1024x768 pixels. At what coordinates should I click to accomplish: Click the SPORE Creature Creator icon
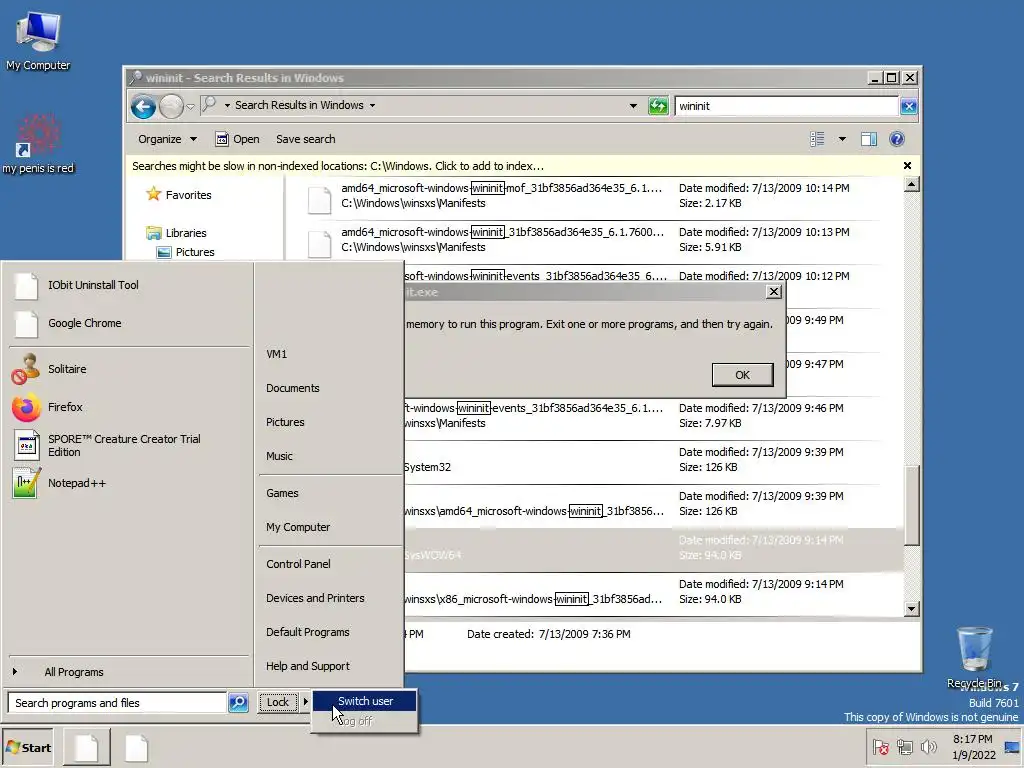pyautogui.click(x=26, y=445)
